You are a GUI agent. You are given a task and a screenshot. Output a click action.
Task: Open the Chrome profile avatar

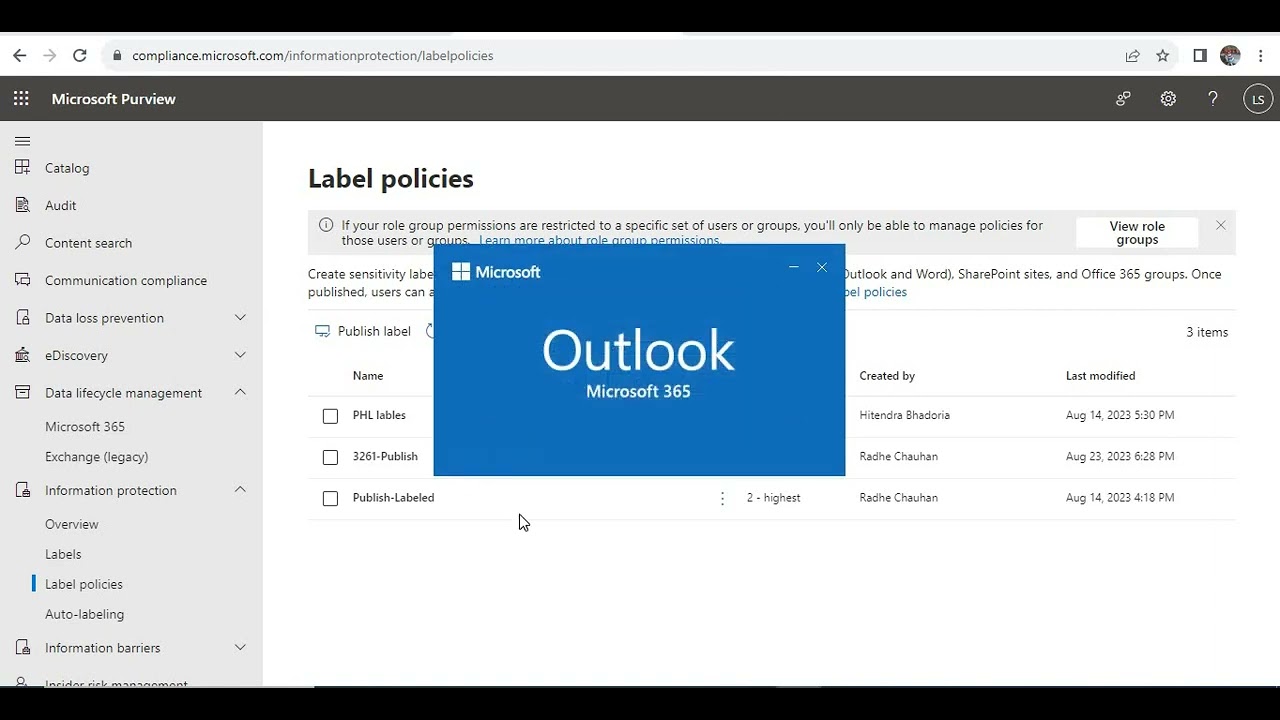click(x=1230, y=56)
